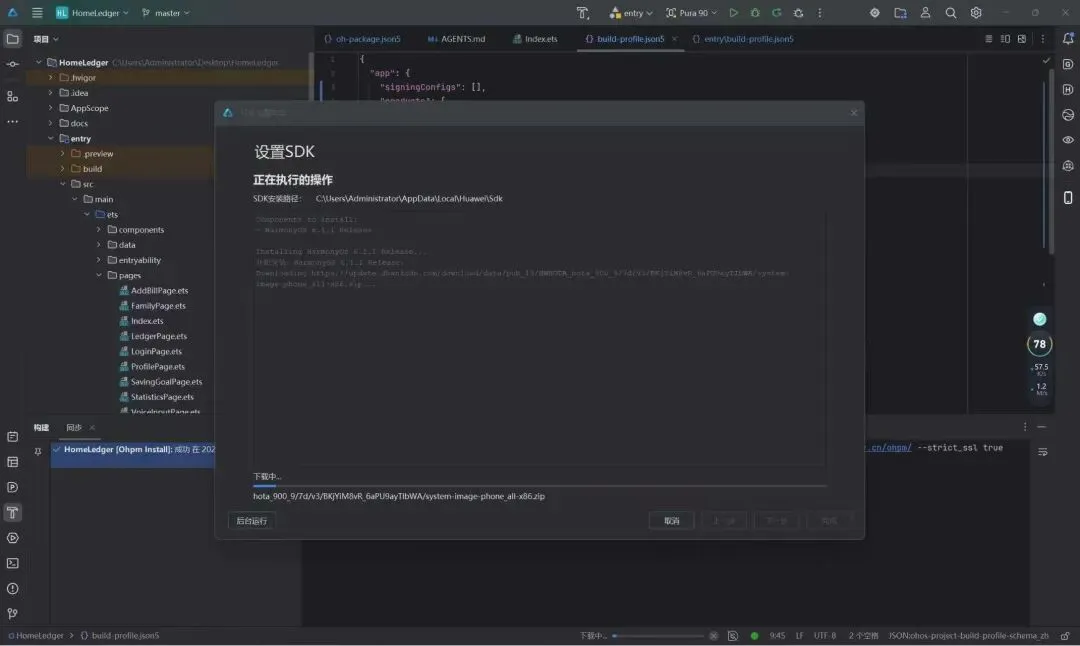
Task: Open device manager phone icon in right bar
Action: [x=1068, y=198]
